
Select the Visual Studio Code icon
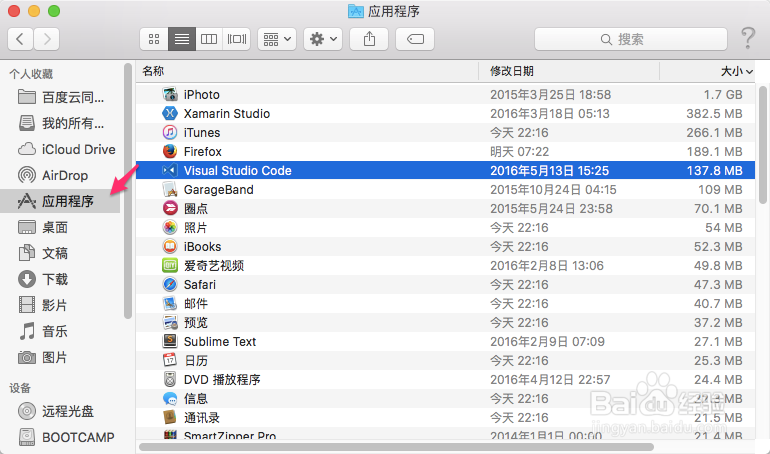[170, 170]
